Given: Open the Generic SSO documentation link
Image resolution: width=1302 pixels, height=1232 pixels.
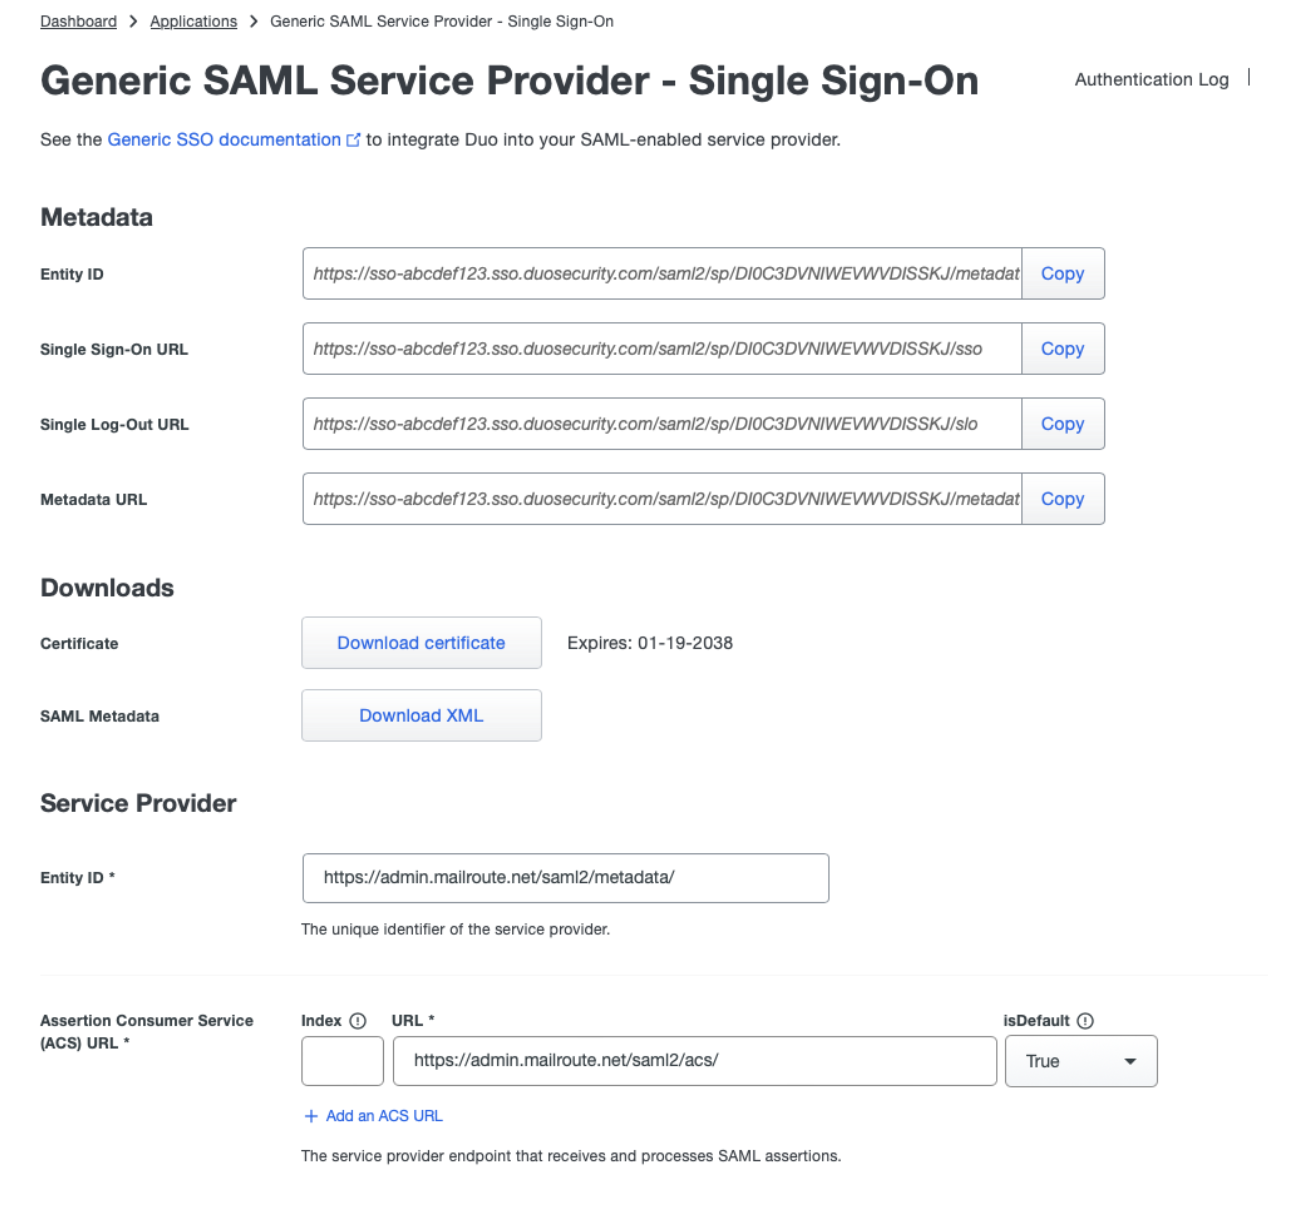Looking at the screenshot, I should [x=224, y=140].
